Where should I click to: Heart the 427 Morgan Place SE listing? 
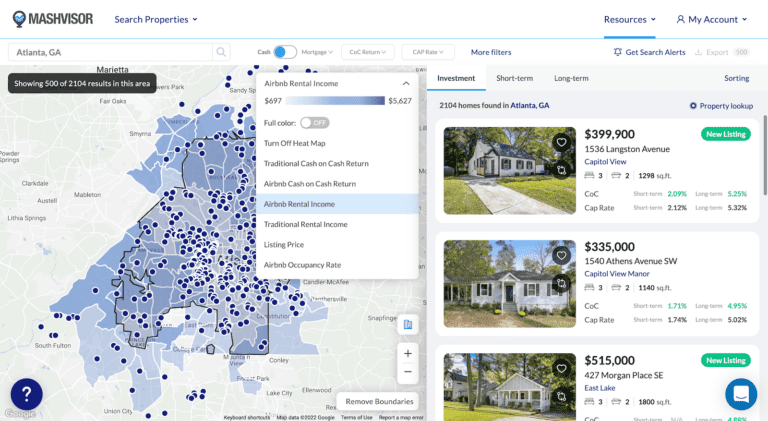click(562, 369)
